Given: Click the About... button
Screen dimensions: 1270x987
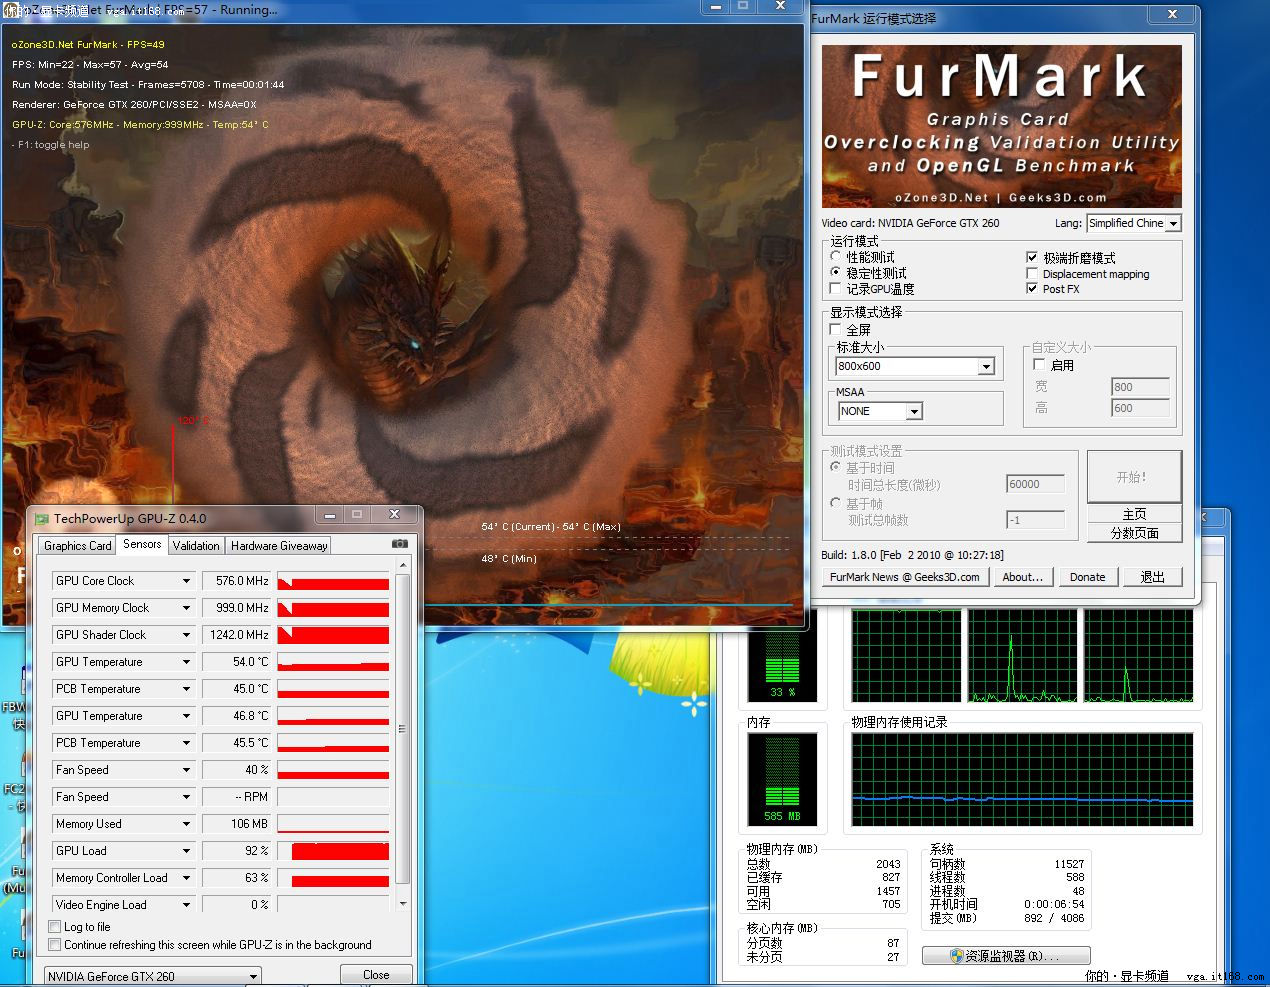Looking at the screenshot, I should coord(1023,577).
